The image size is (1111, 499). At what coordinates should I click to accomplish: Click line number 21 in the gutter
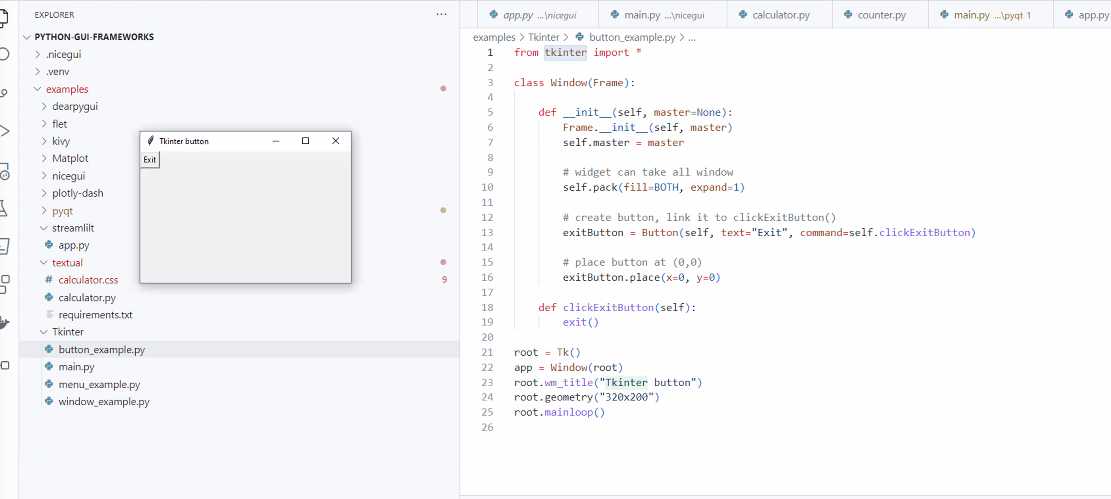pos(487,352)
